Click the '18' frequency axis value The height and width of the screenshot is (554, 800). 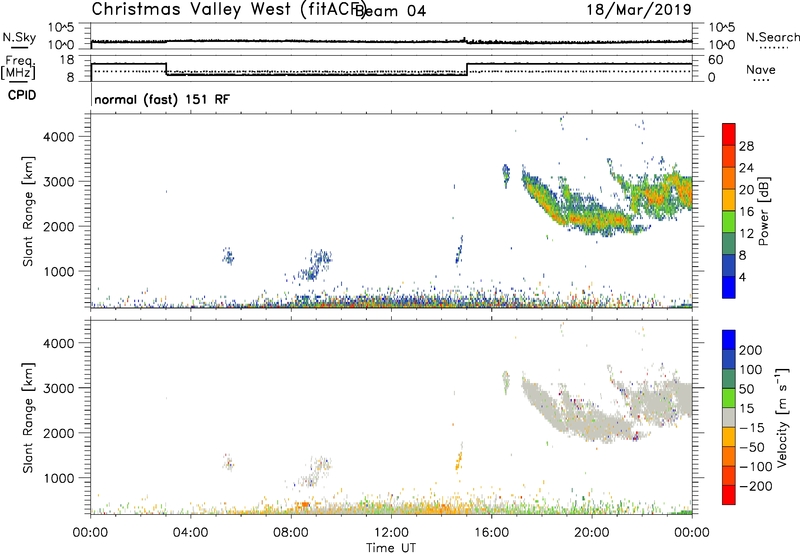pos(67,60)
